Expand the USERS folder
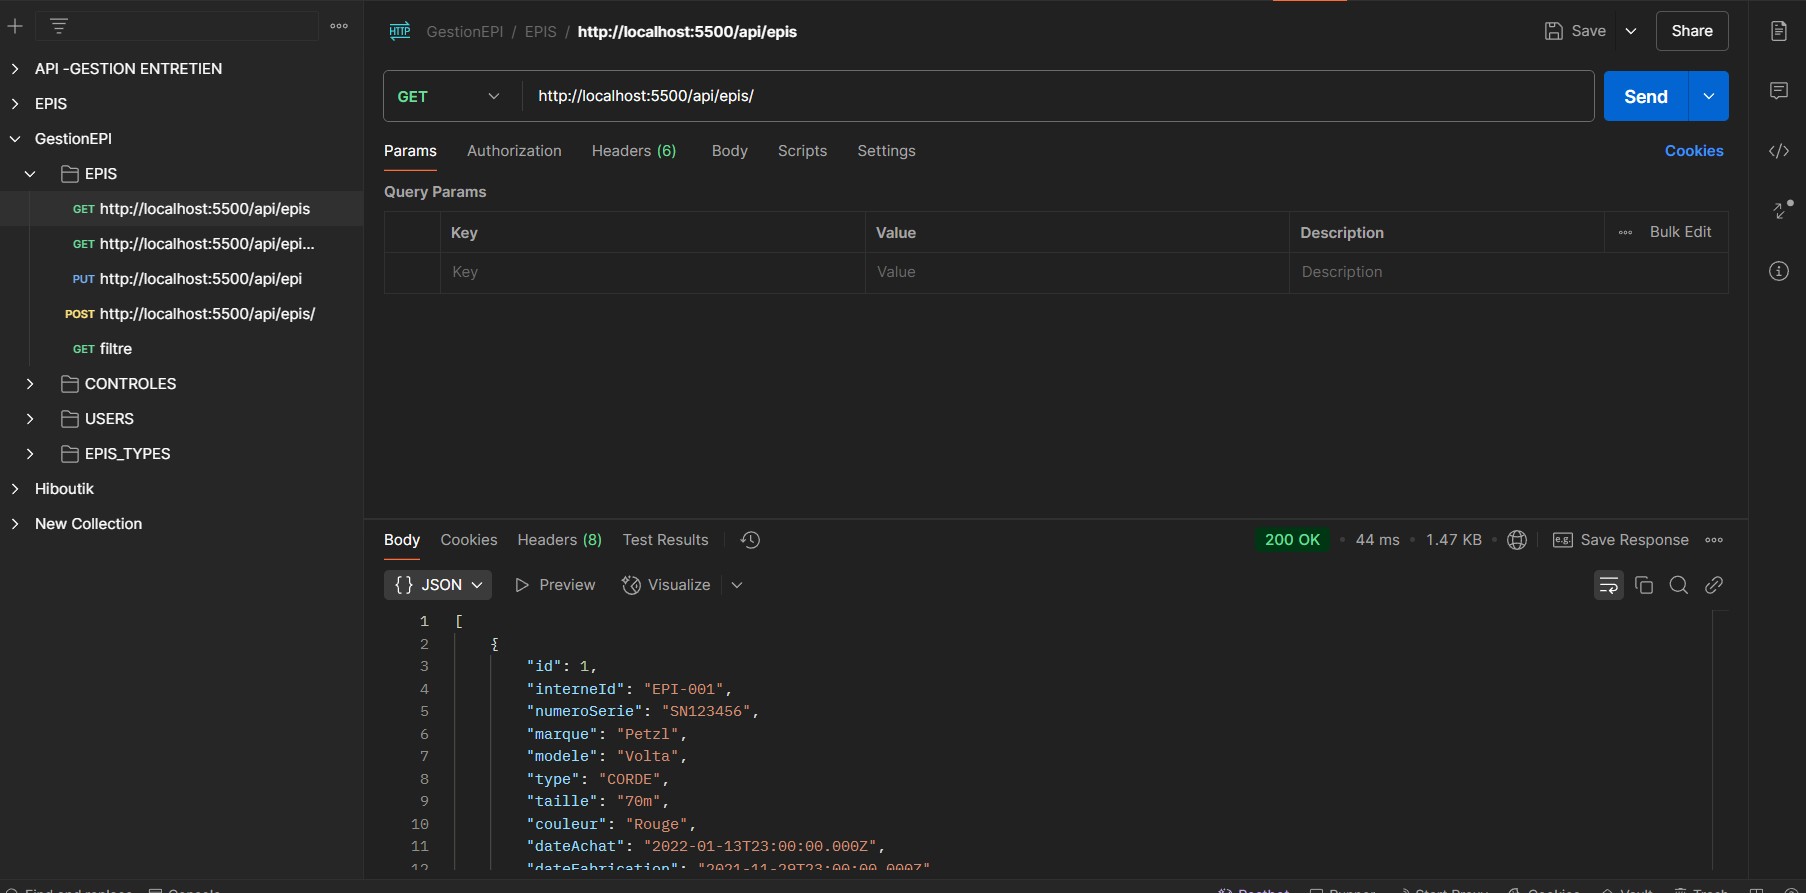Screen dimensions: 1806x893 [x=30, y=419]
